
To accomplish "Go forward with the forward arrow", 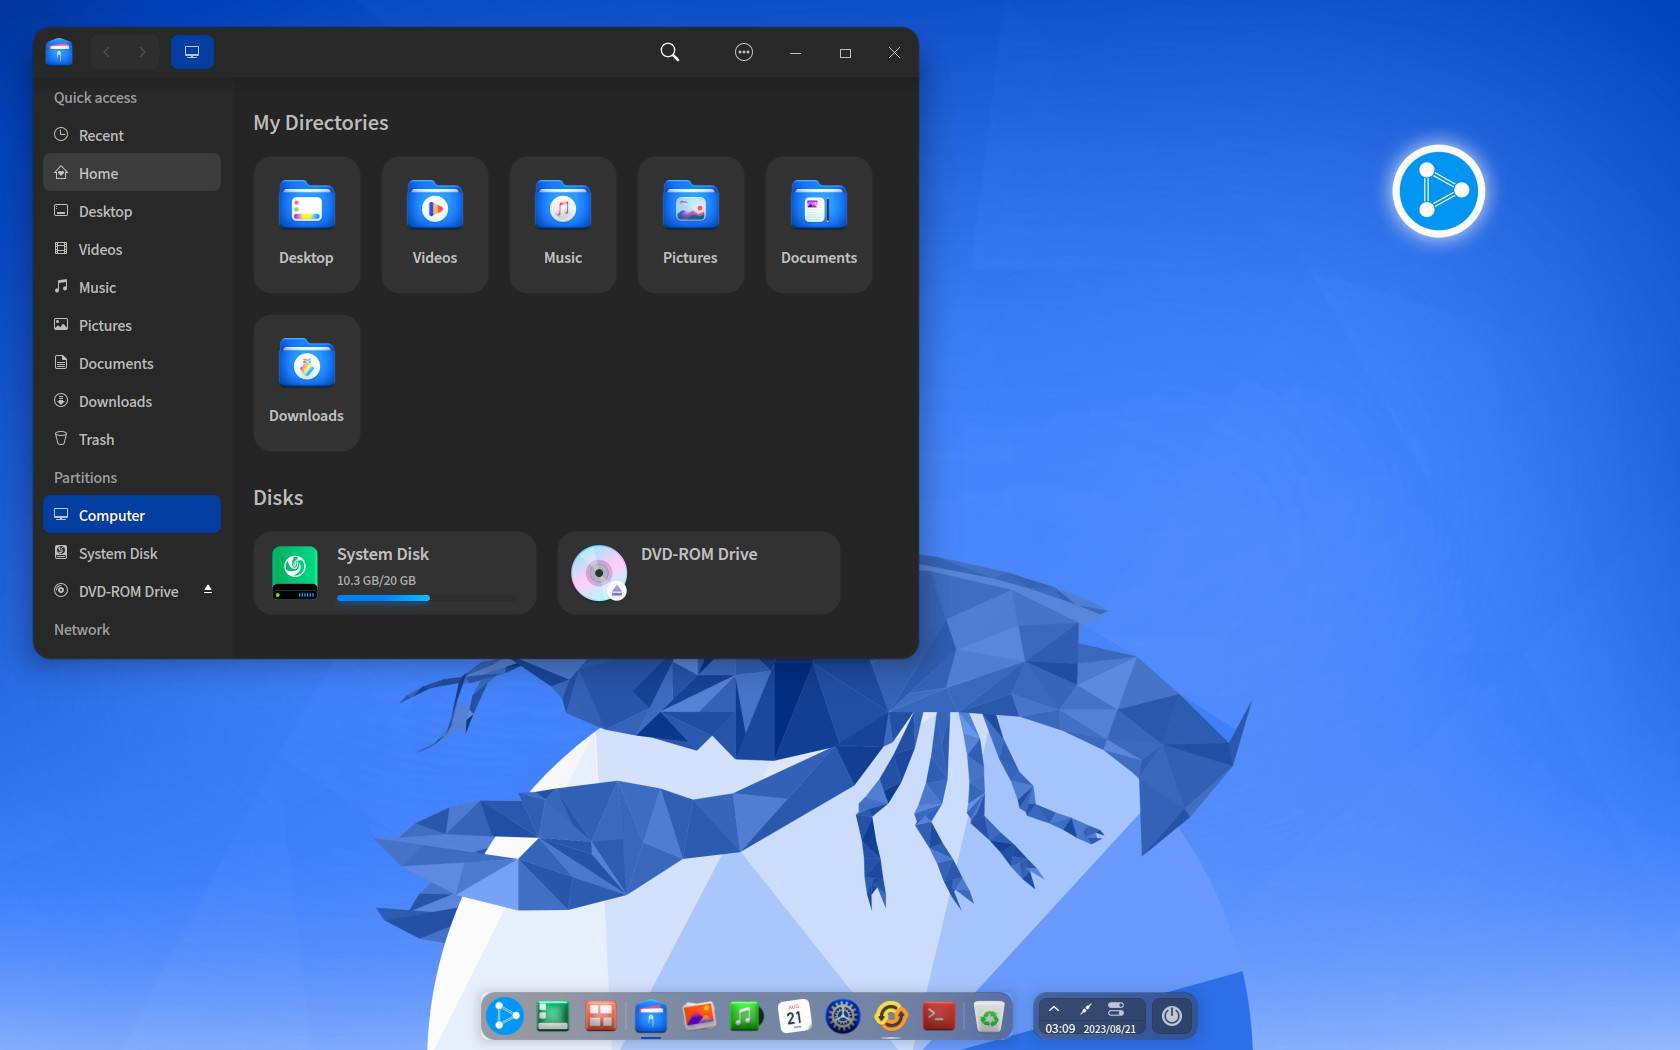I will click(142, 52).
